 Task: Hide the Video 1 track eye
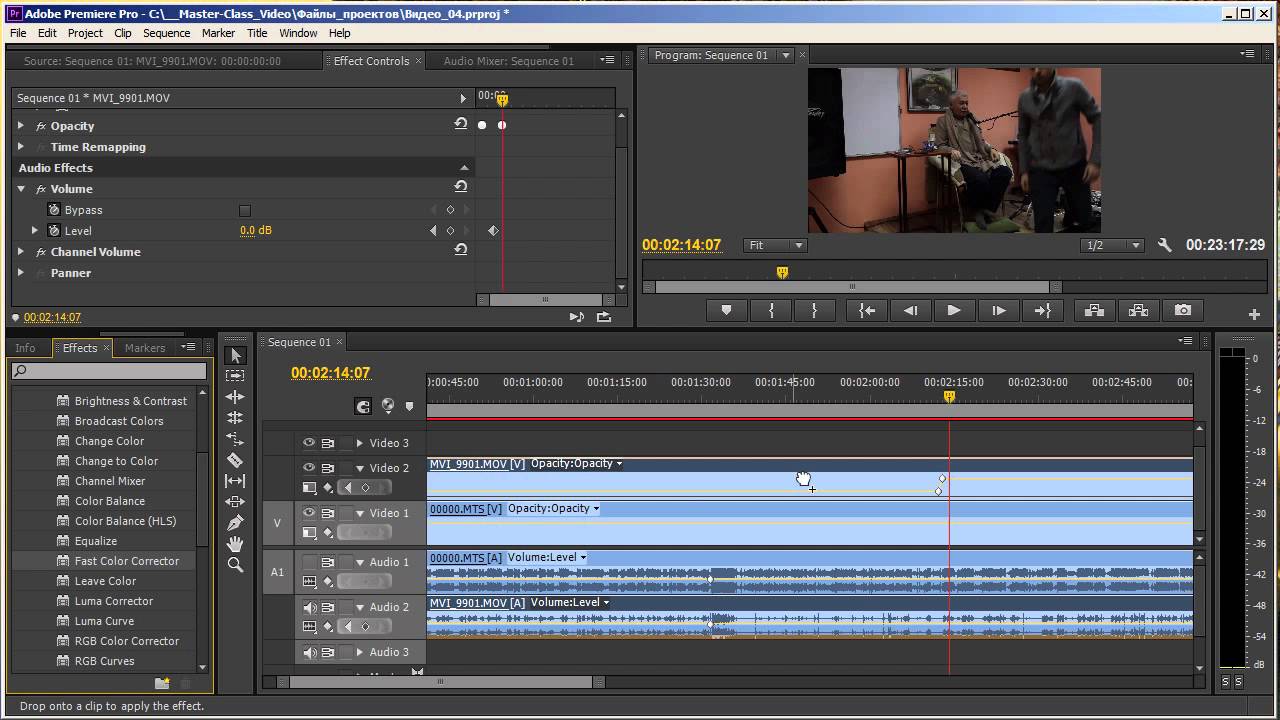(309, 513)
